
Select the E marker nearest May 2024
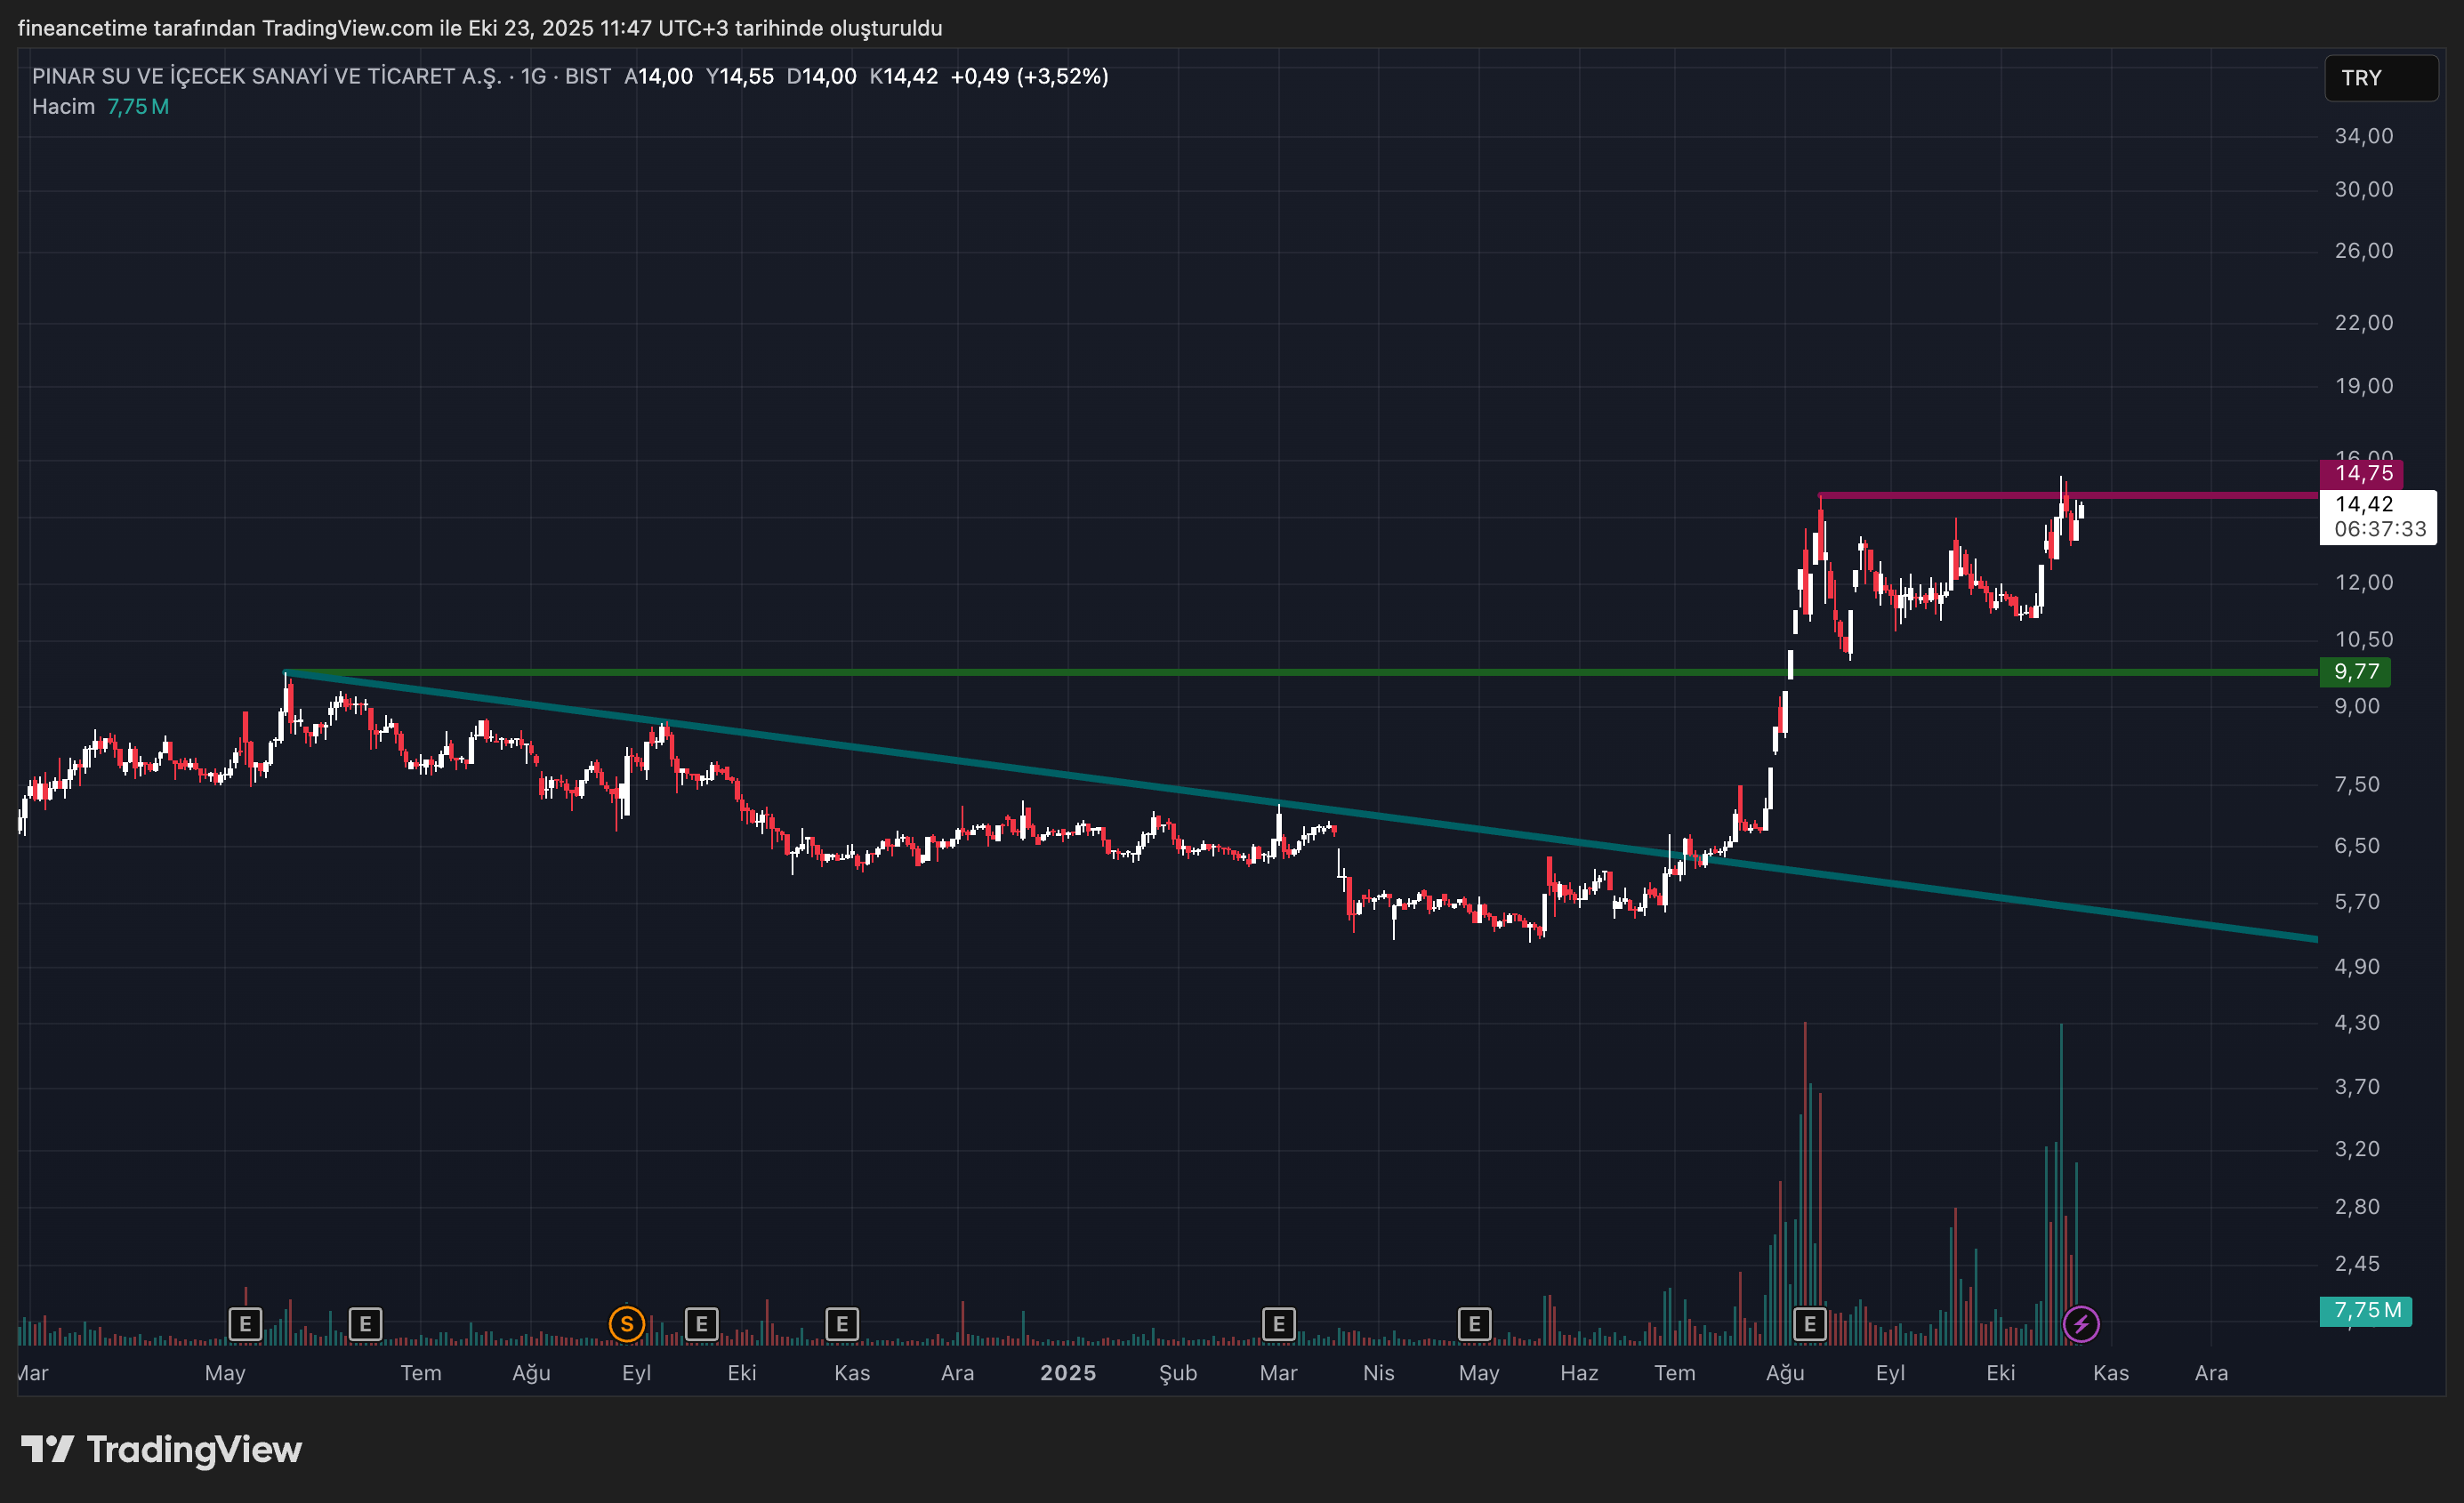point(245,1324)
